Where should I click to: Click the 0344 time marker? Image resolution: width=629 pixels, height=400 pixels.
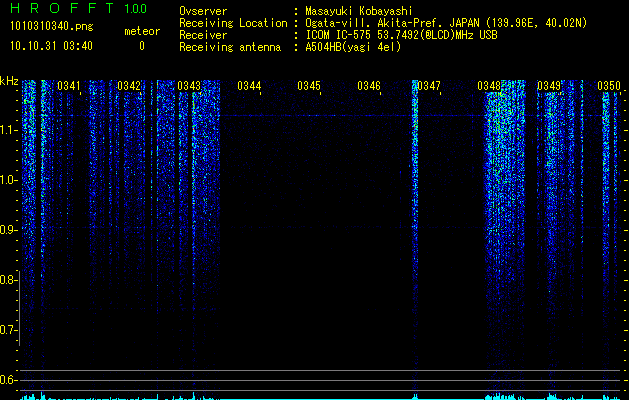tap(249, 86)
